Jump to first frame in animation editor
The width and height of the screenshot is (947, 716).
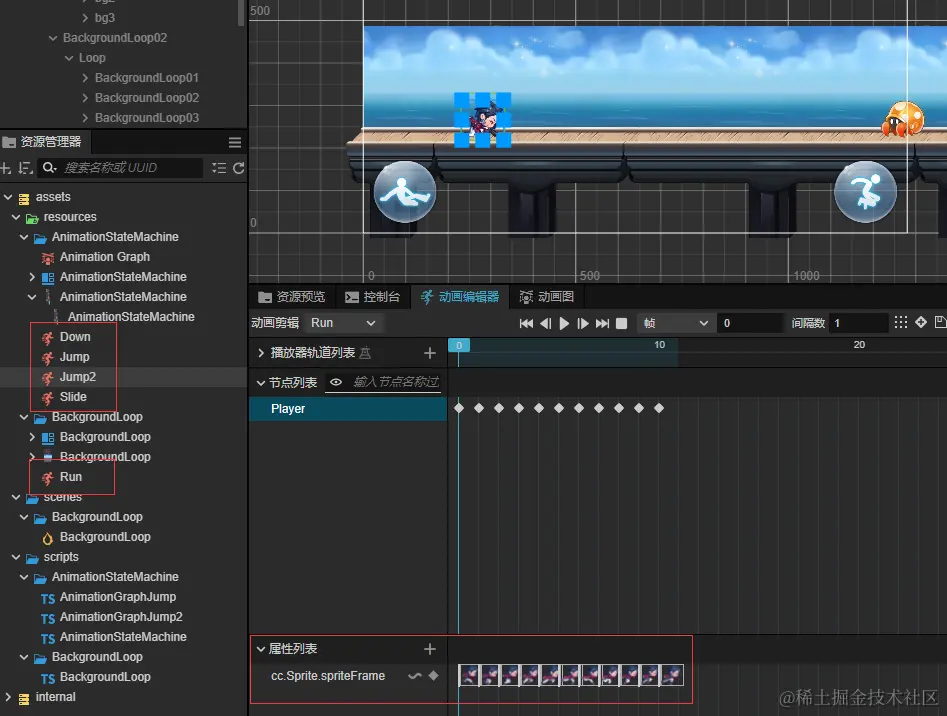(526, 324)
